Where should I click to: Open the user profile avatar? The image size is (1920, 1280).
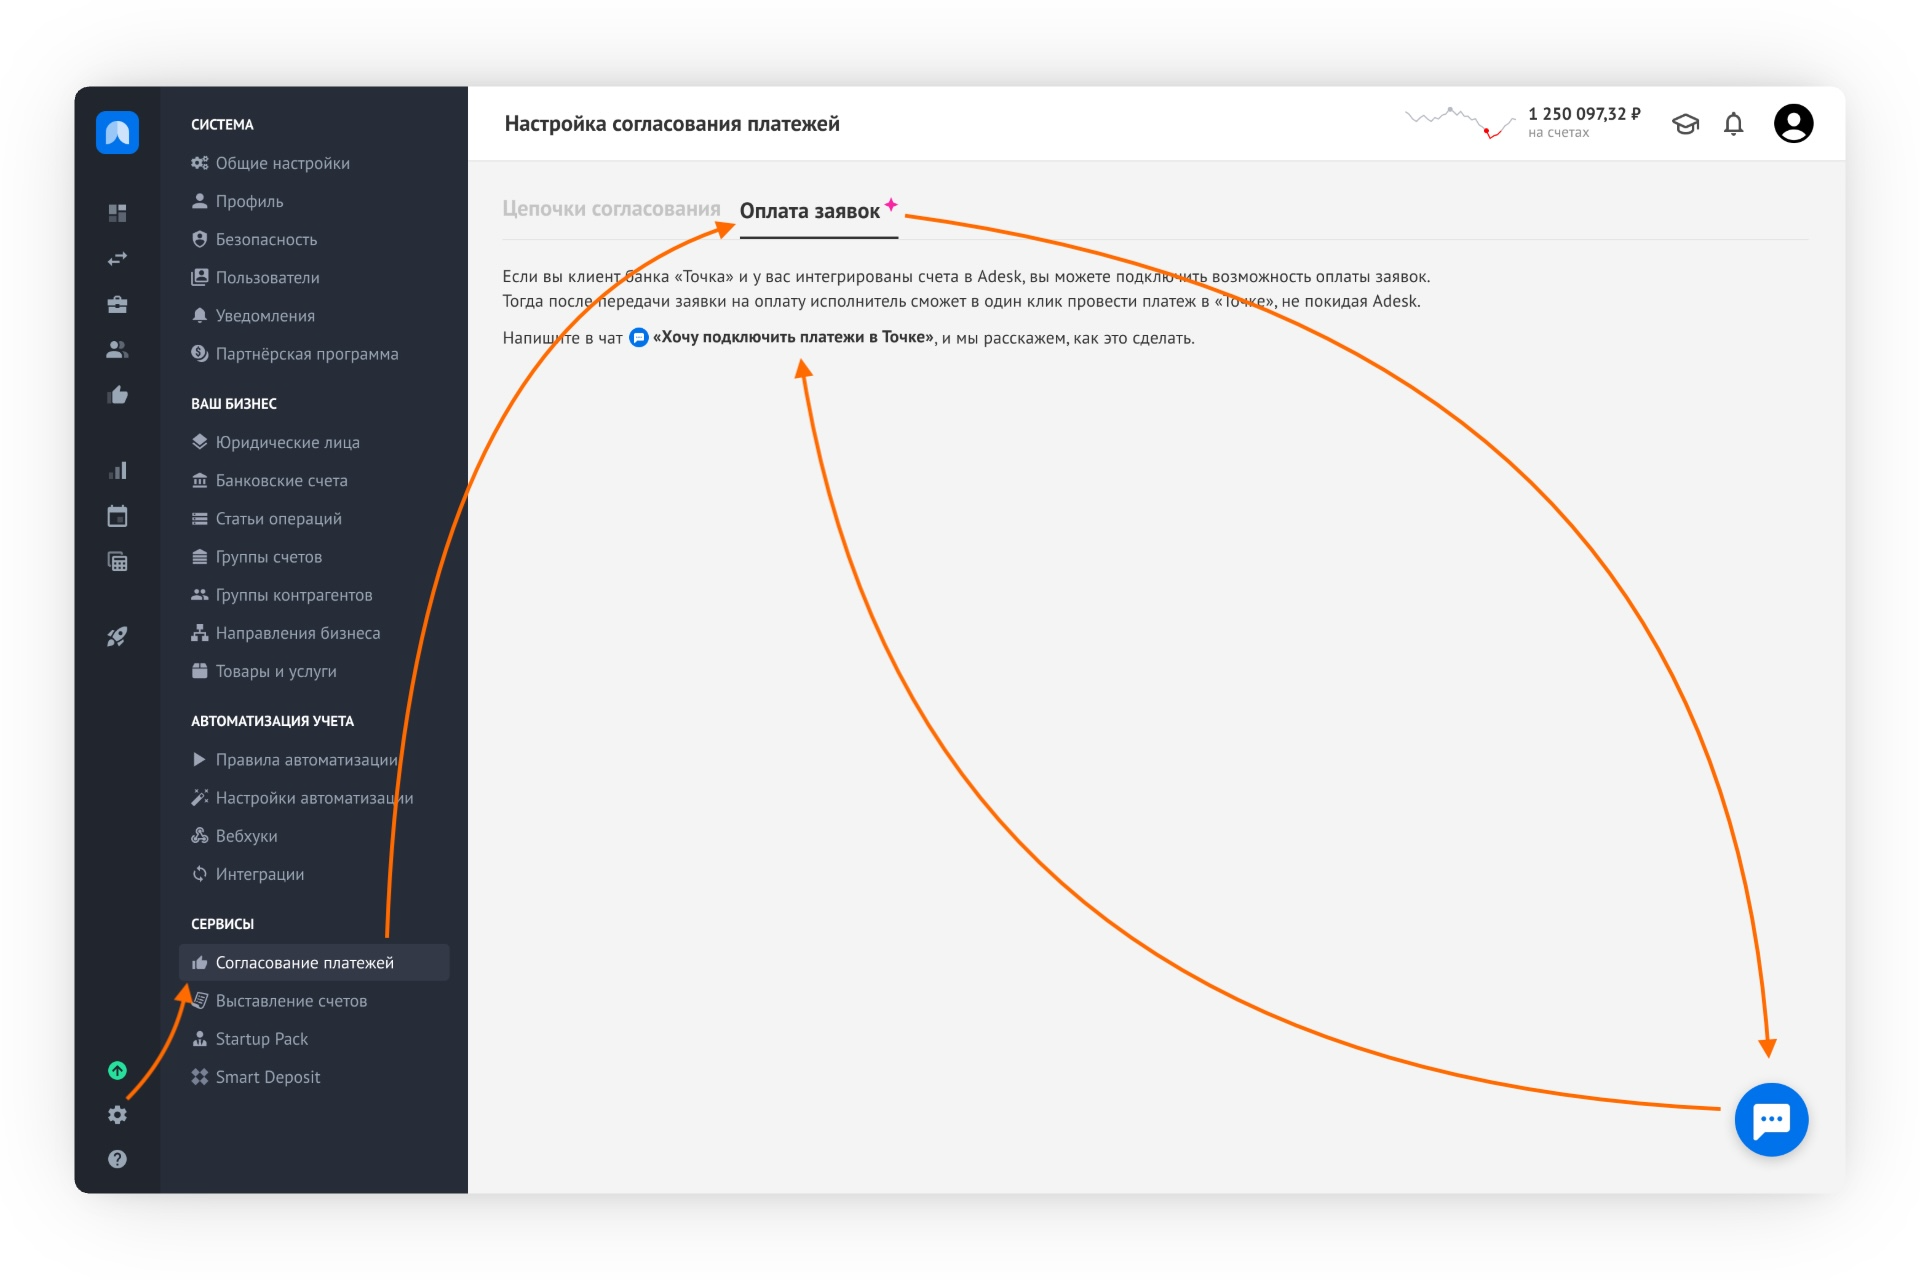coord(1792,124)
